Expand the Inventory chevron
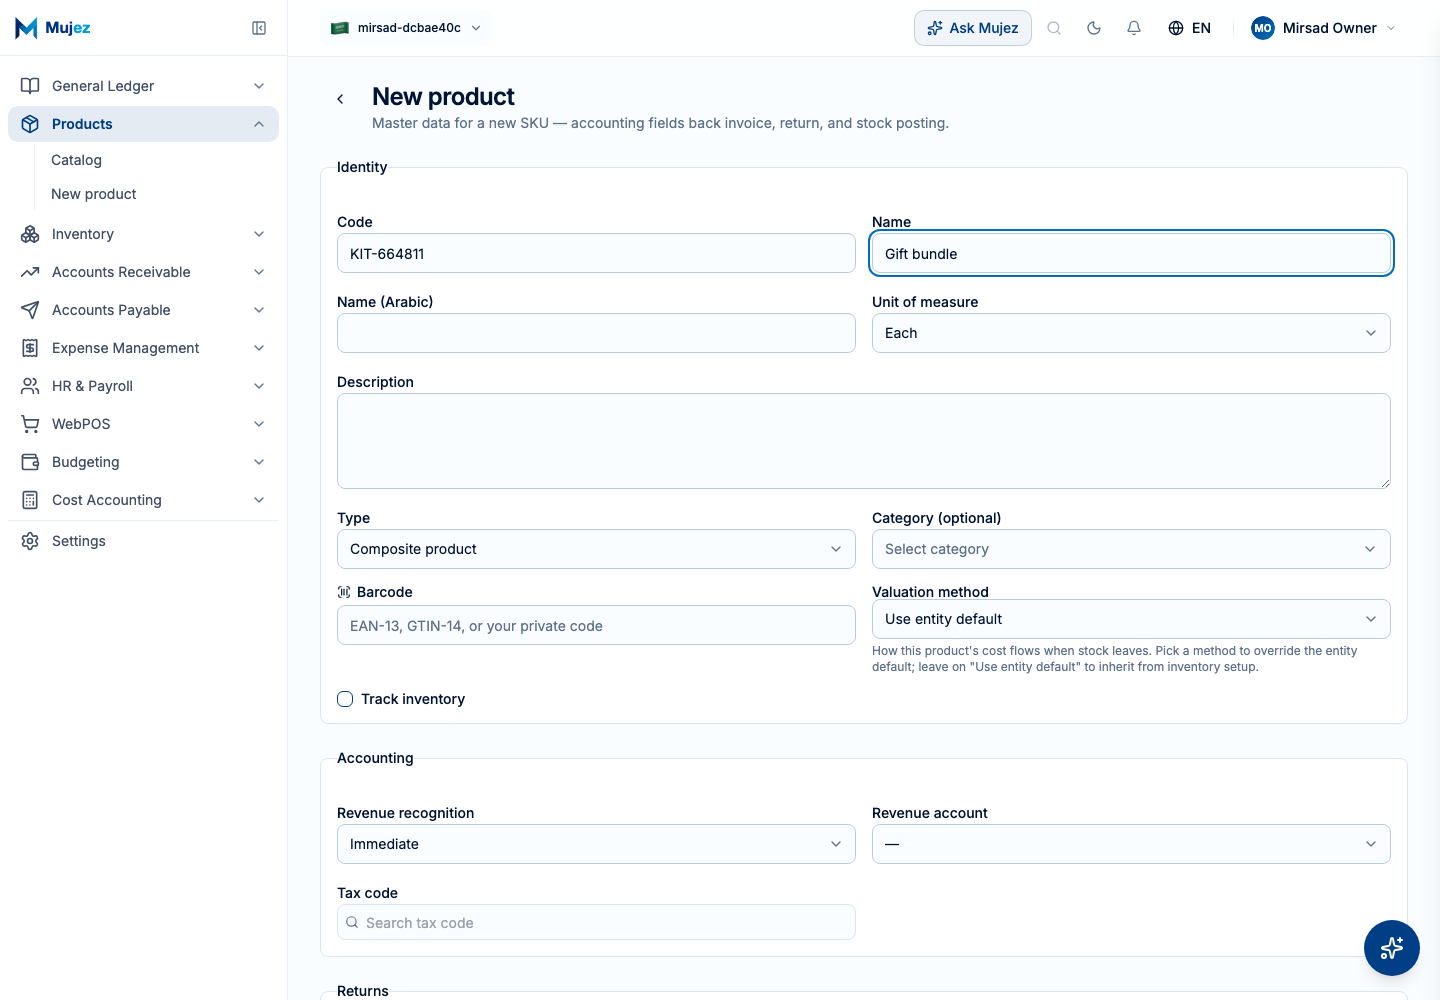This screenshot has width=1440, height=1000. point(259,234)
